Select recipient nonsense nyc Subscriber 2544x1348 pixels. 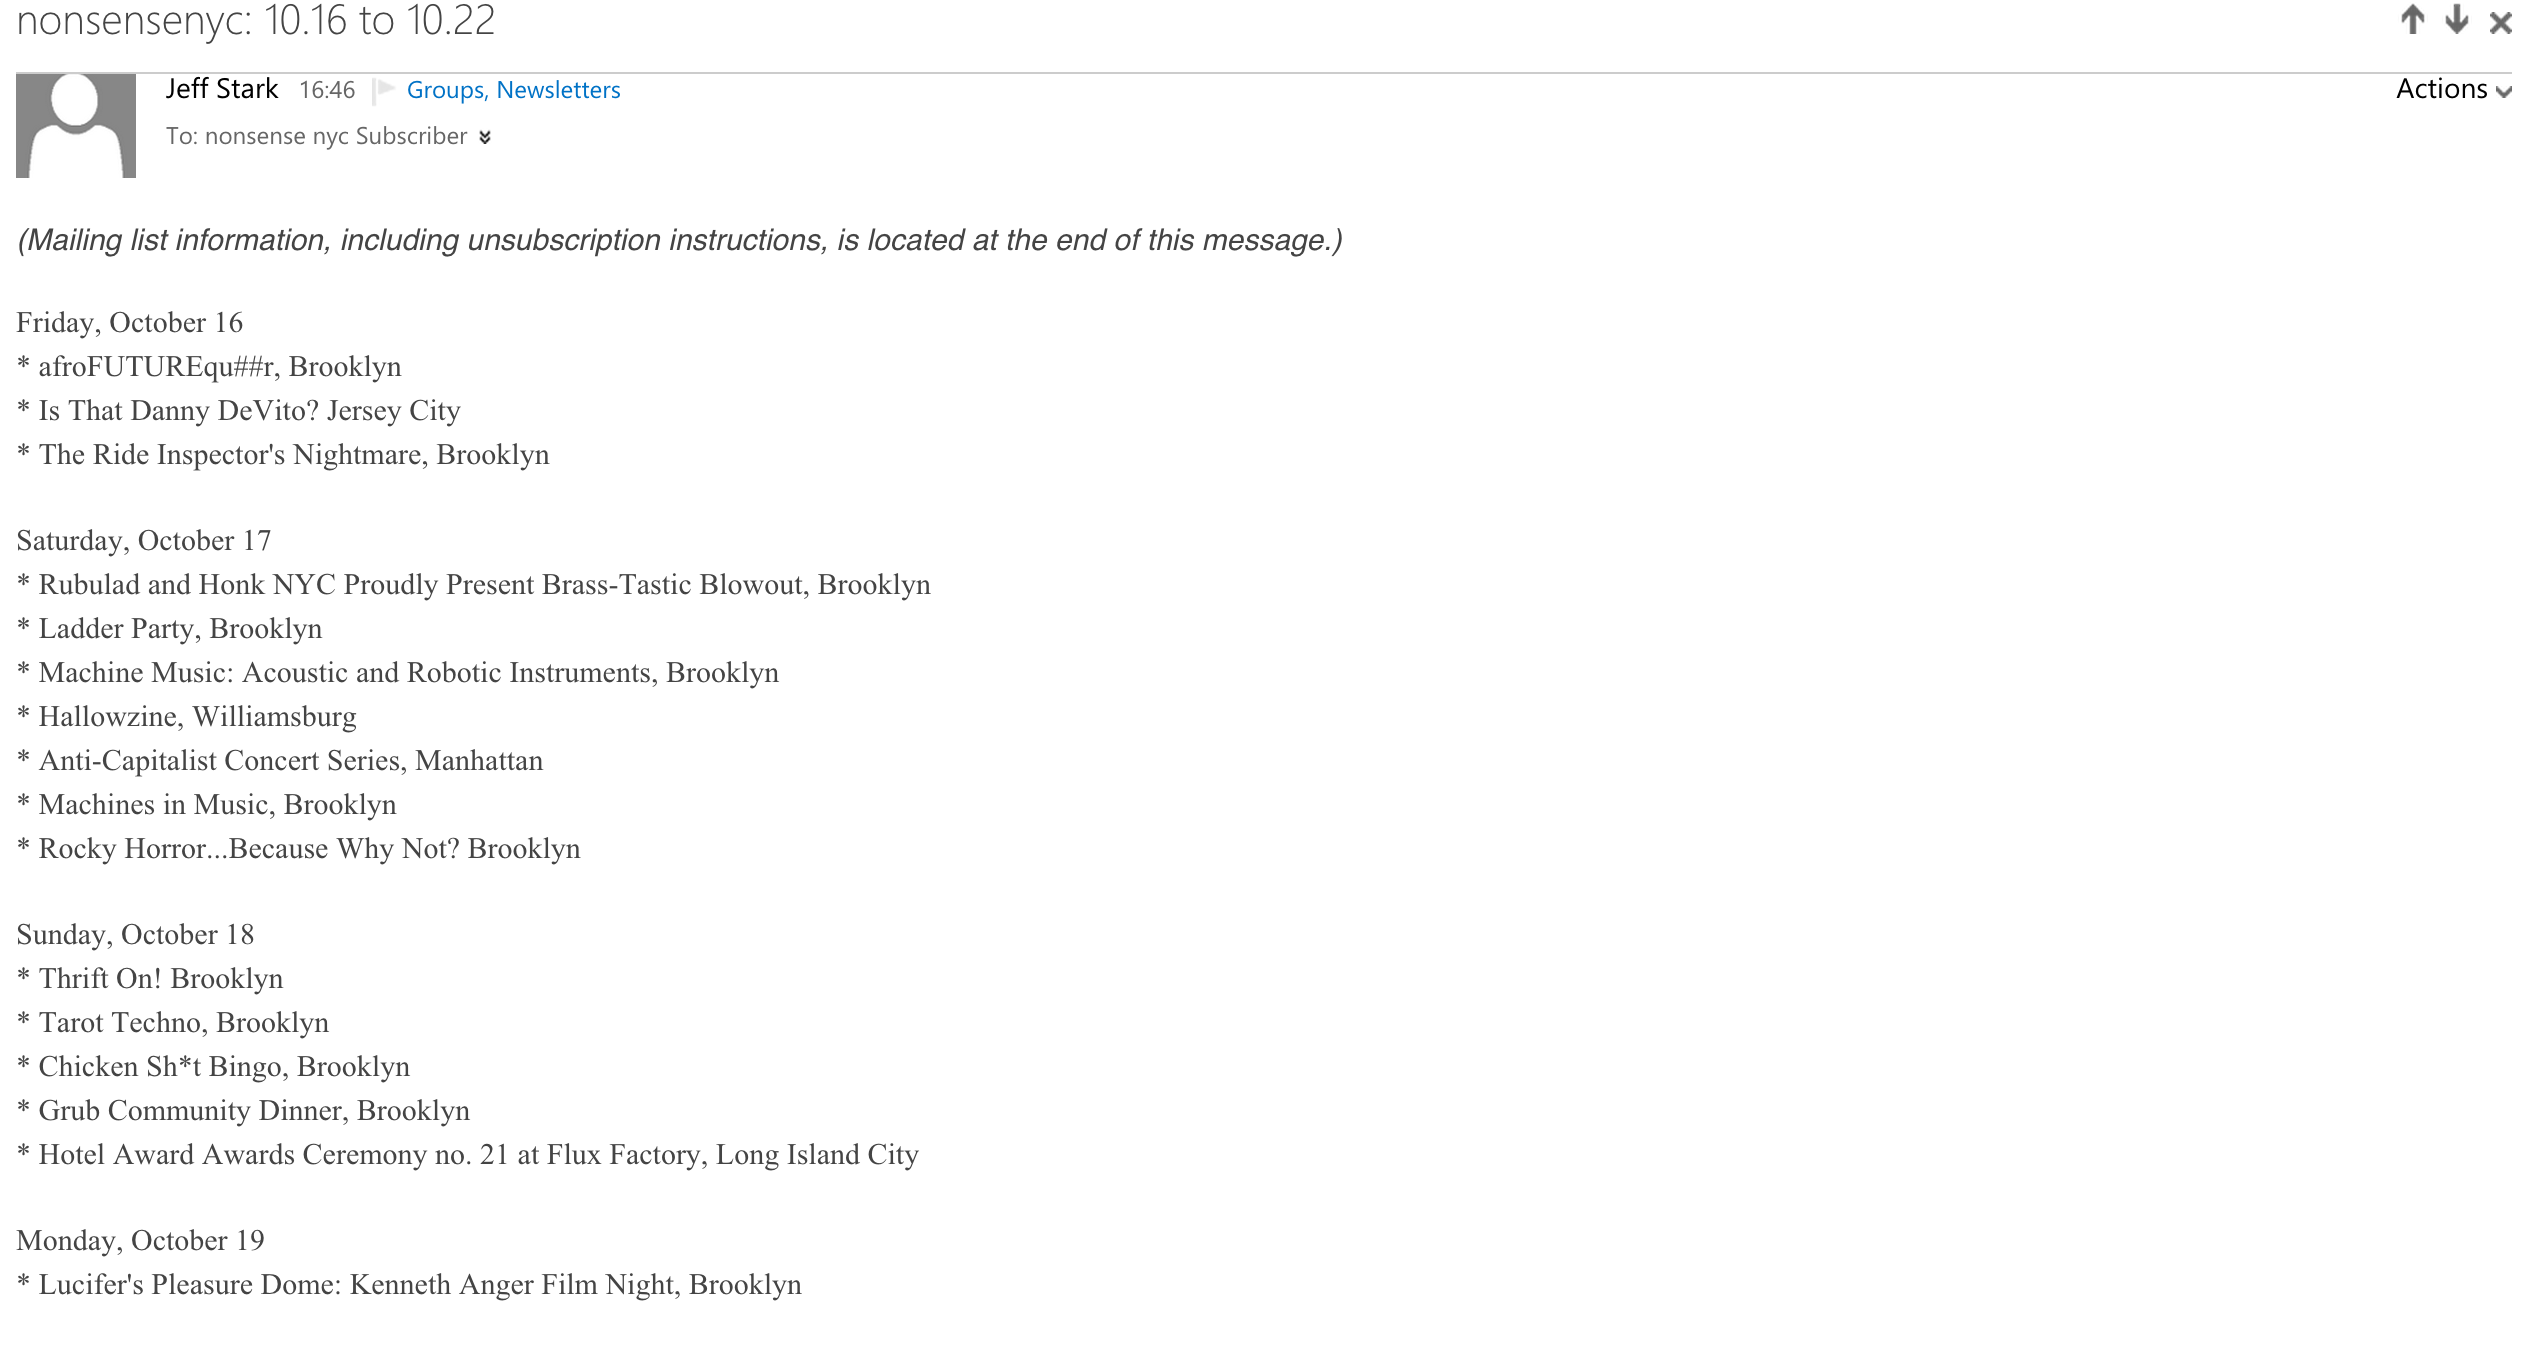pyautogui.click(x=335, y=136)
